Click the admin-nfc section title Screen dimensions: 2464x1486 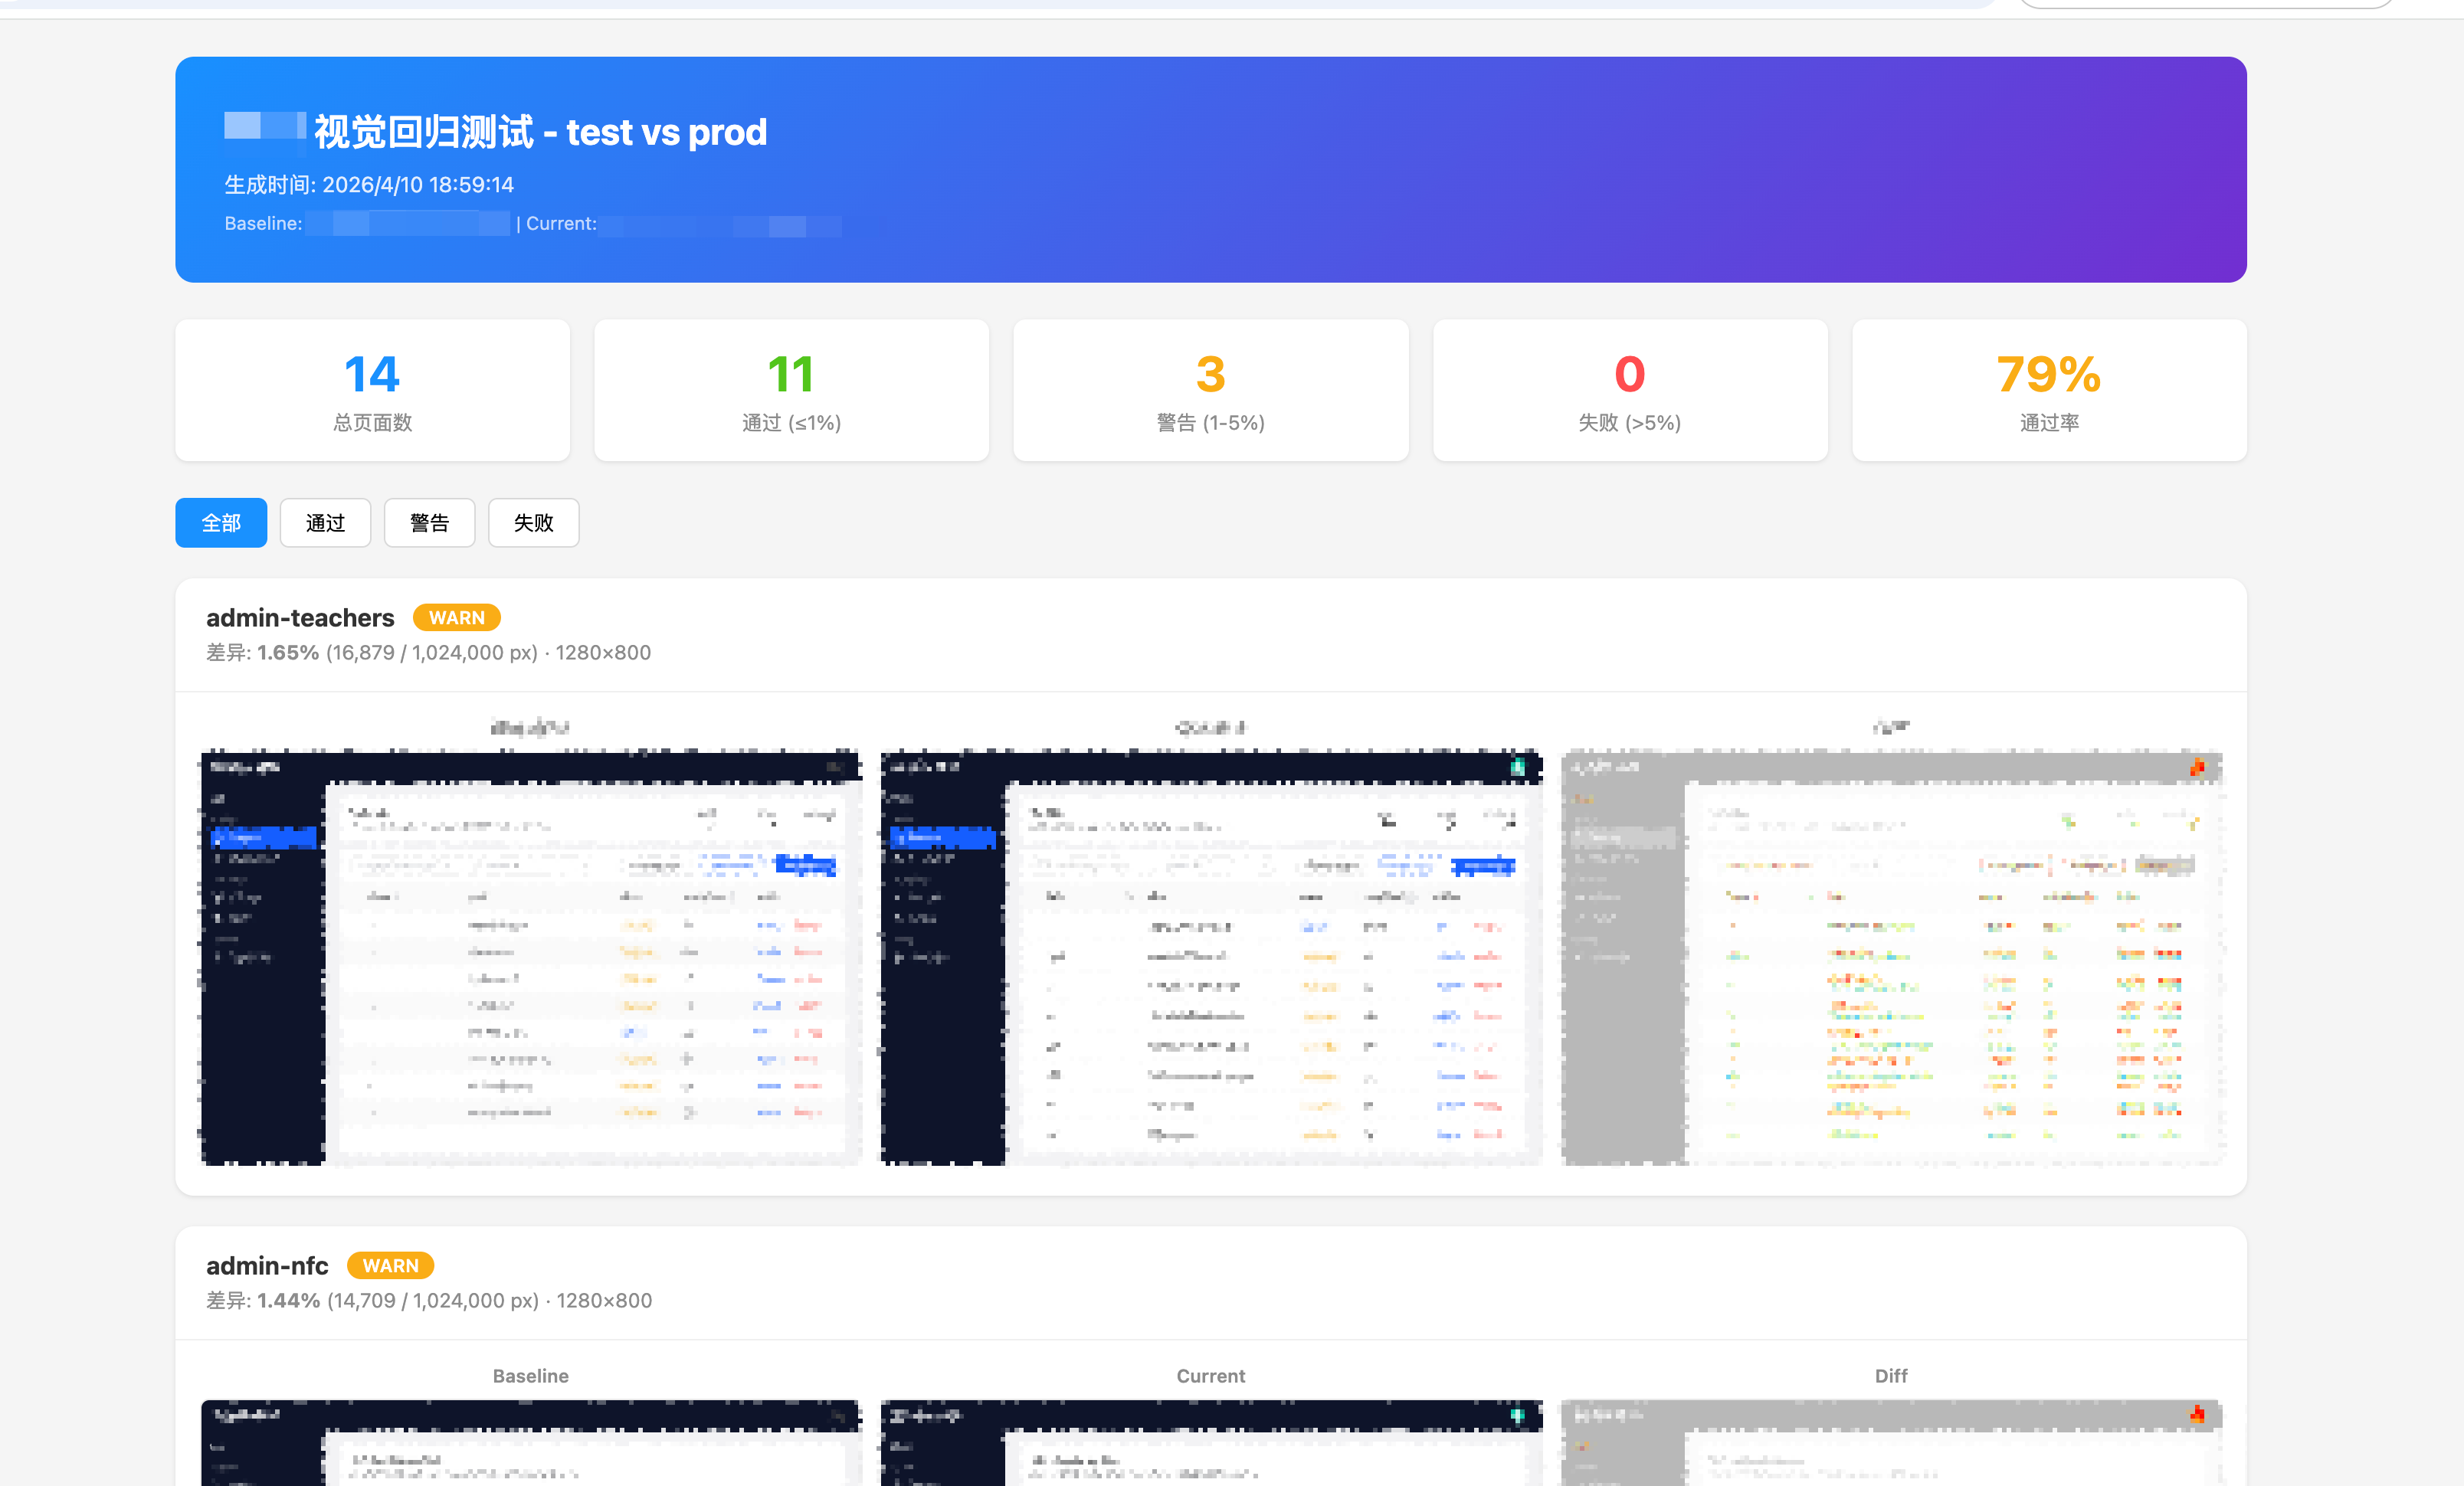pos(267,1266)
